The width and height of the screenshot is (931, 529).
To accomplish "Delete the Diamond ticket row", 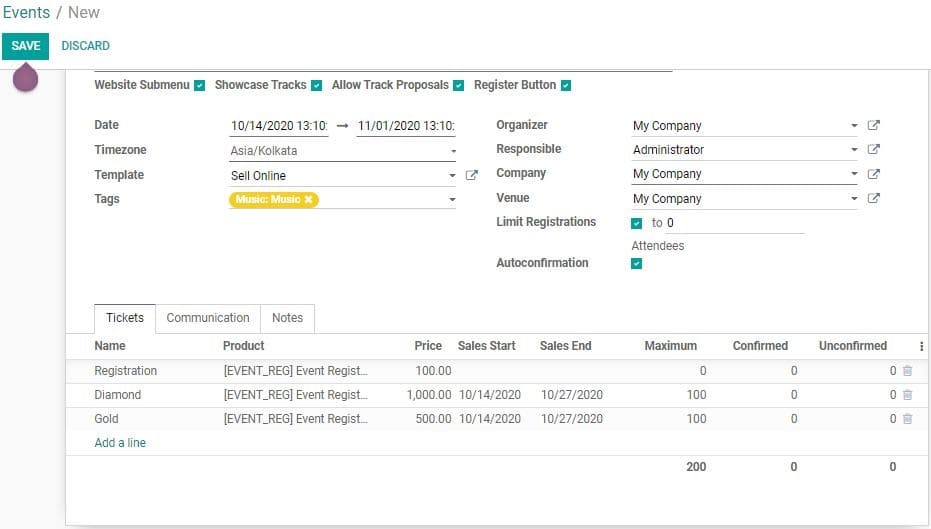I will coord(907,395).
